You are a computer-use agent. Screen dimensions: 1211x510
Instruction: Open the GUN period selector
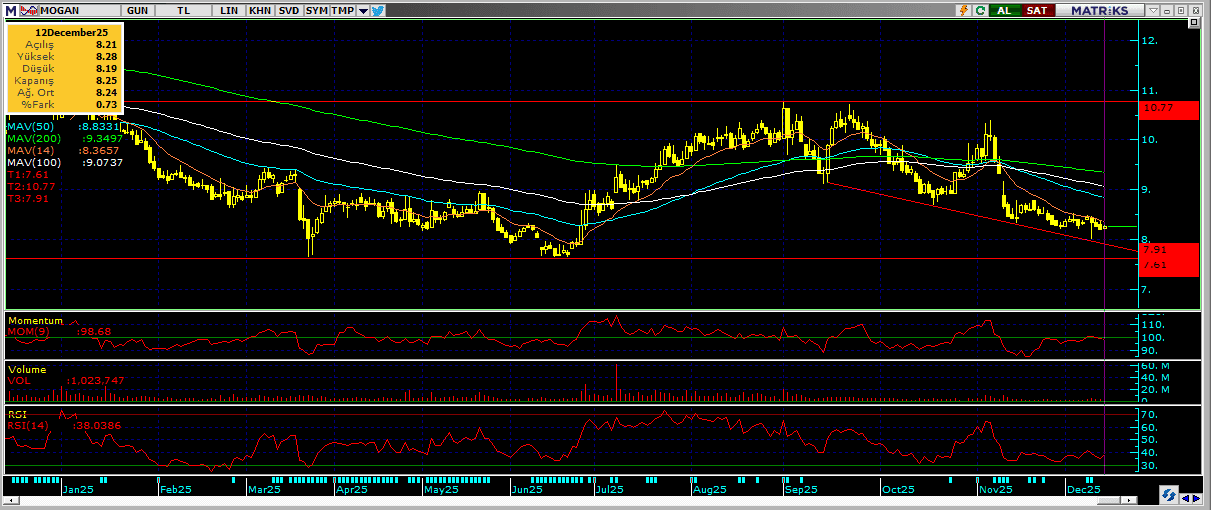click(x=139, y=10)
